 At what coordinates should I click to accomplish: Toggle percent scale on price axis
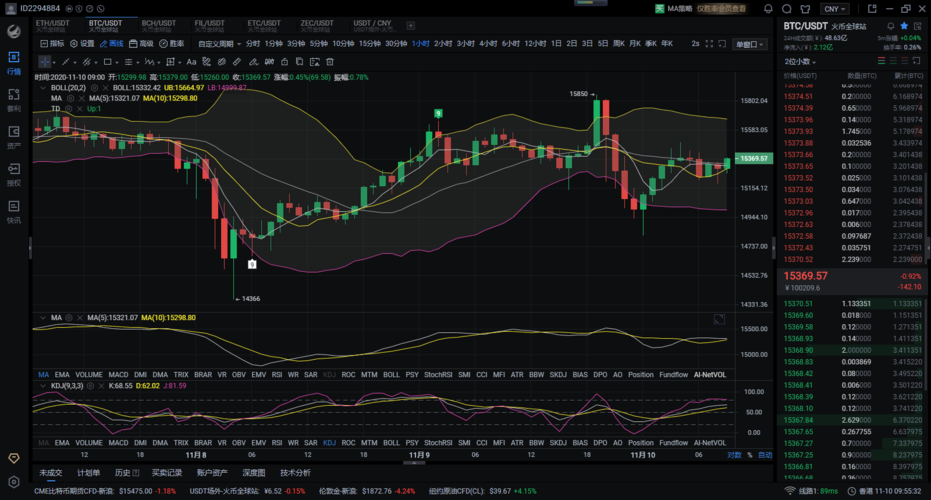pos(750,455)
